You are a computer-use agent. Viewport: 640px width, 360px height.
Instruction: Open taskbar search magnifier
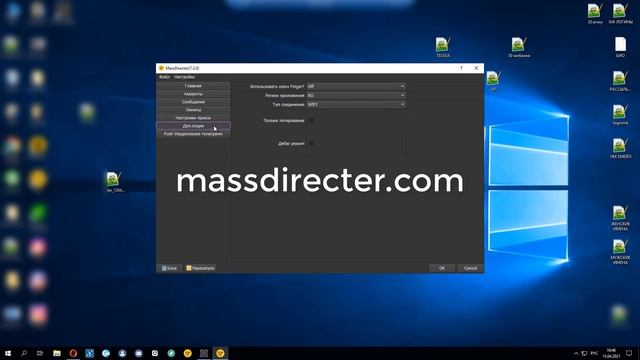24,353
